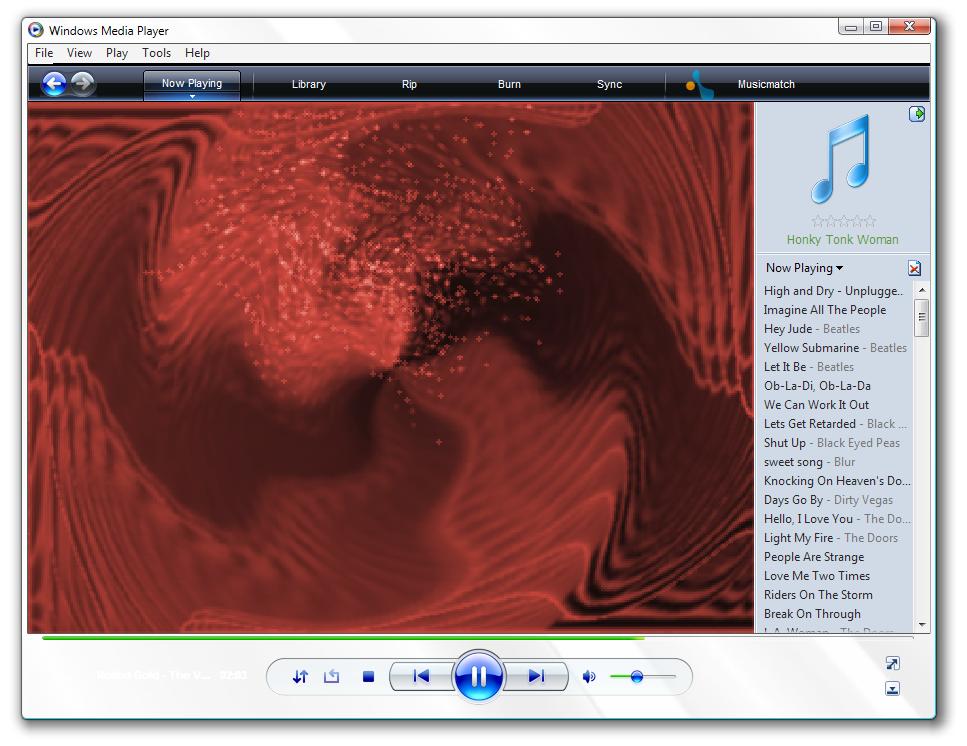Switch to compact mode icon

point(892,689)
